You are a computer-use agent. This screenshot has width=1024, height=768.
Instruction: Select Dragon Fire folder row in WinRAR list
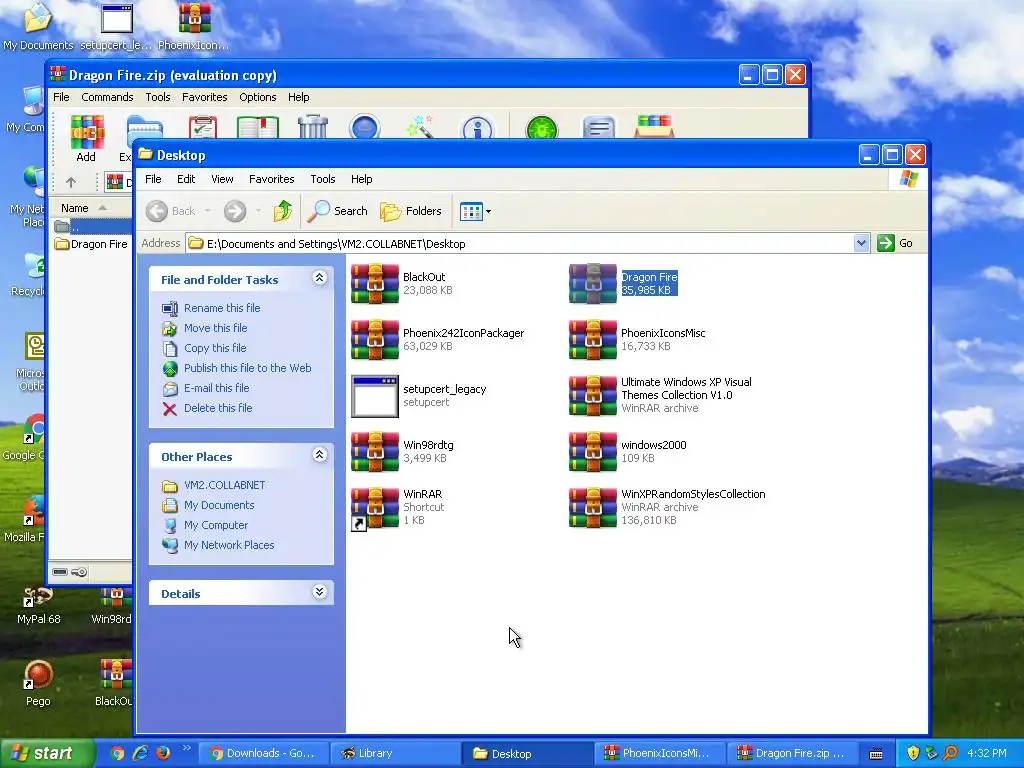click(91, 244)
